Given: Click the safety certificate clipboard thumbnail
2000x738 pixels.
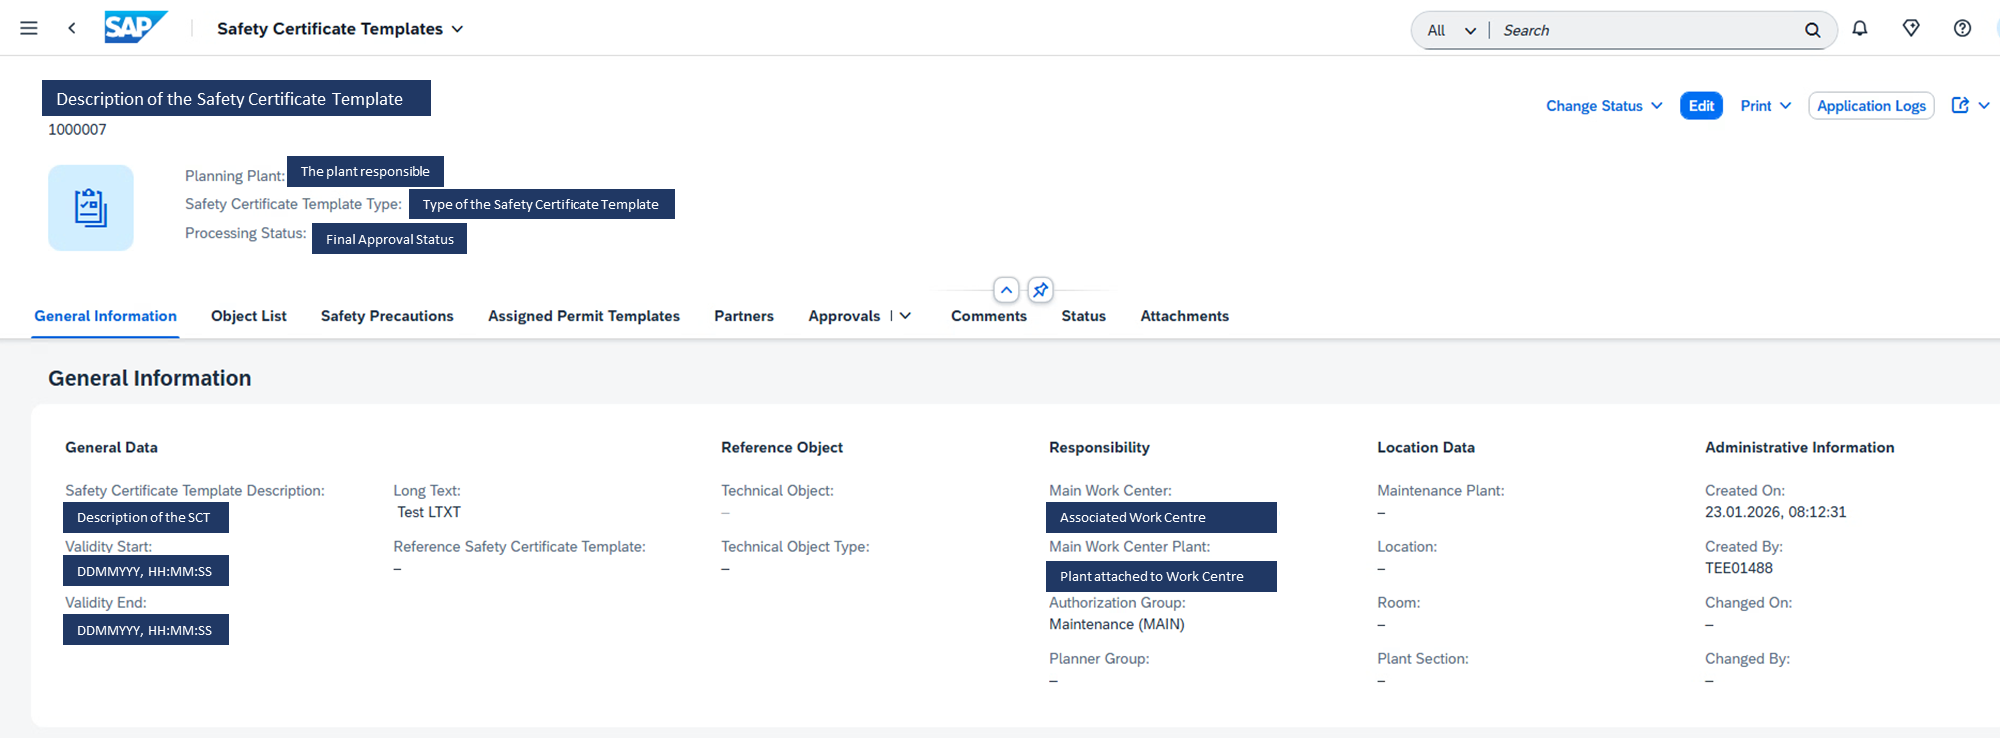Looking at the screenshot, I should click(91, 208).
